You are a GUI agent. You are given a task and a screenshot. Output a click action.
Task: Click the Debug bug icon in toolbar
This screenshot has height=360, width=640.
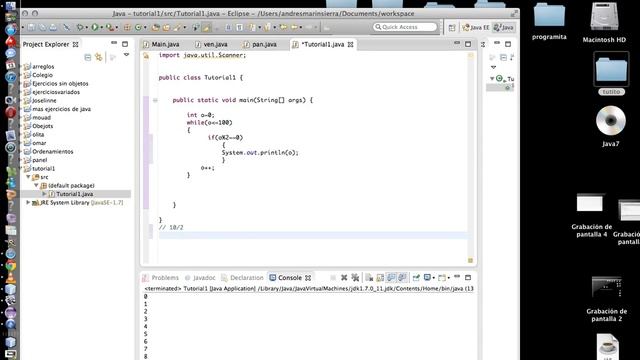(80, 27)
